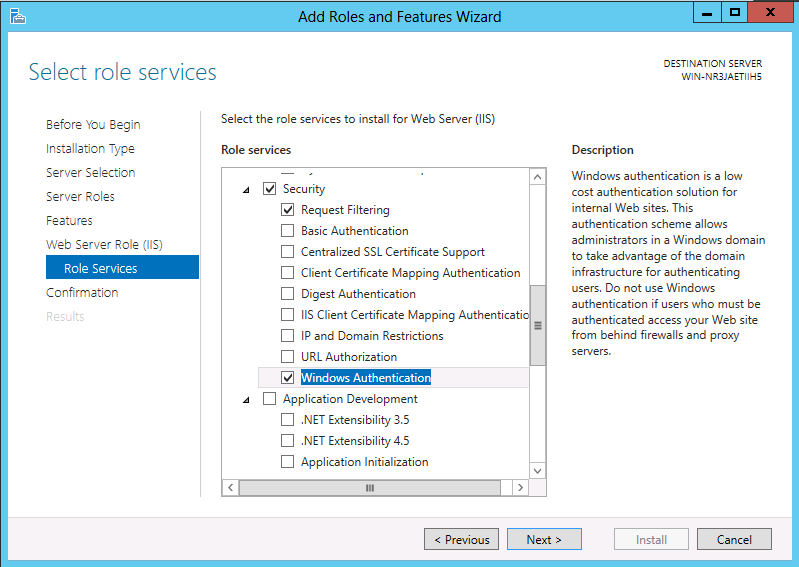Uncheck Windows Authentication
Image resolution: width=799 pixels, height=567 pixels.
[x=287, y=377]
